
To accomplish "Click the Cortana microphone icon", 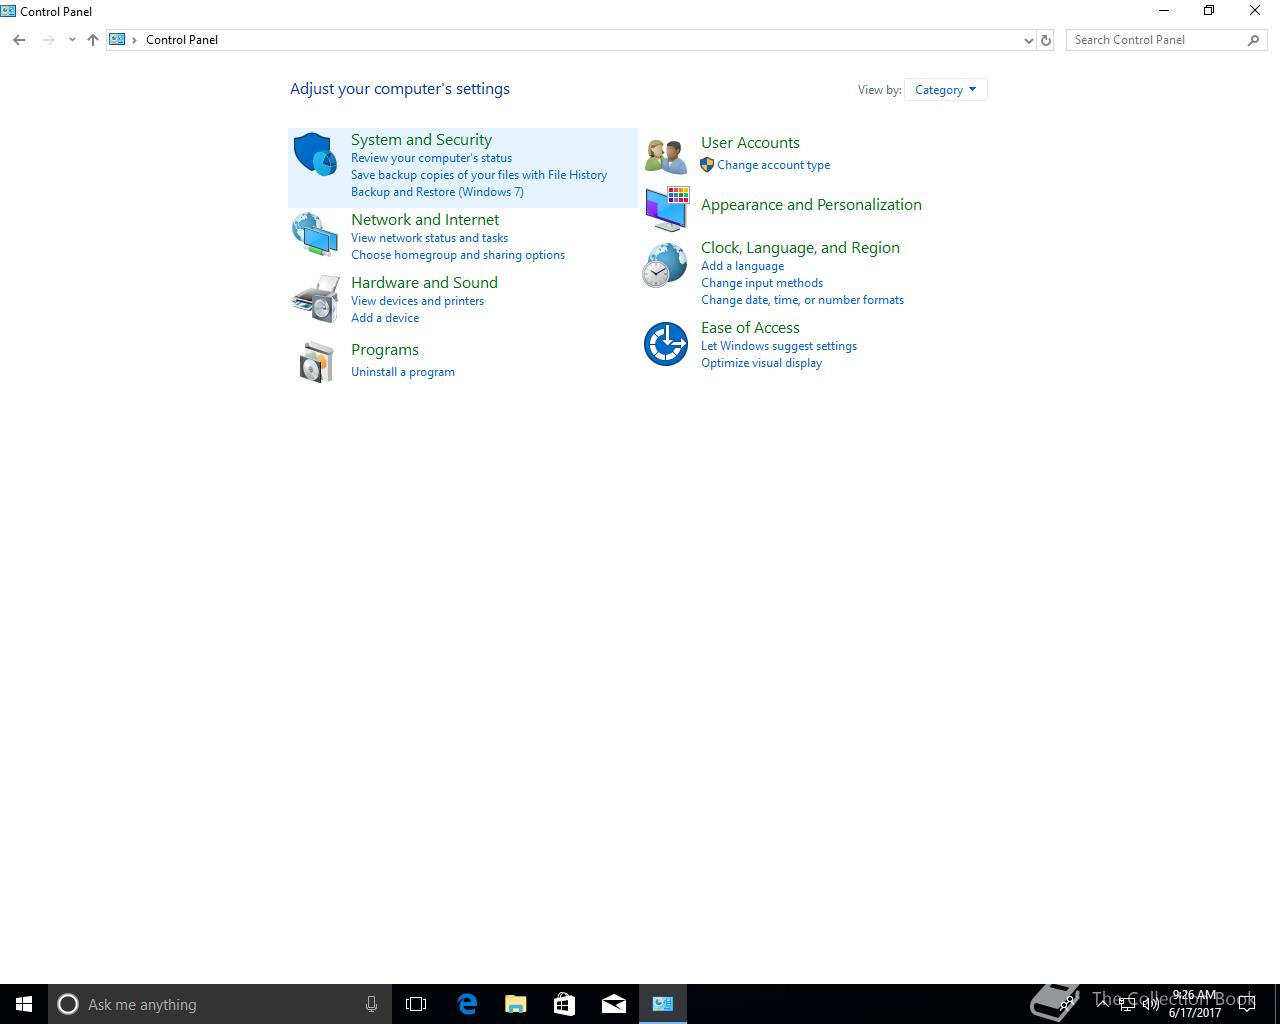I will pyautogui.click(x=371, y=1004).
